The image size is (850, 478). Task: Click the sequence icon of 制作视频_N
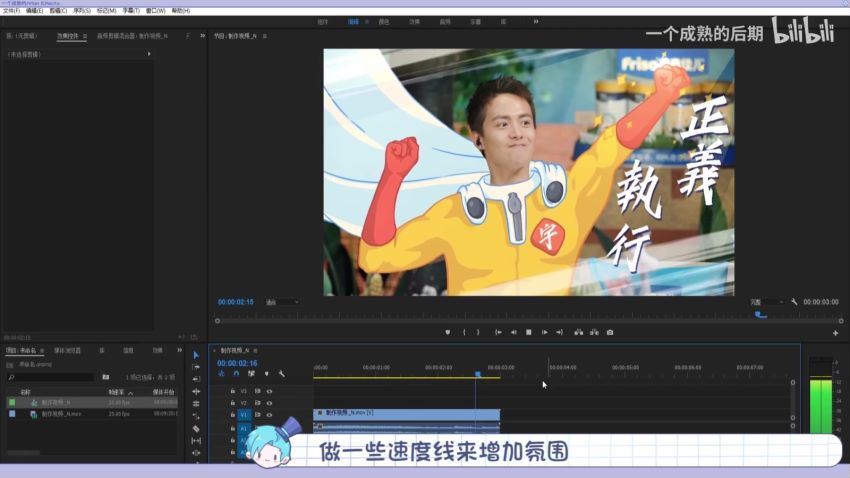coord(34,403)
